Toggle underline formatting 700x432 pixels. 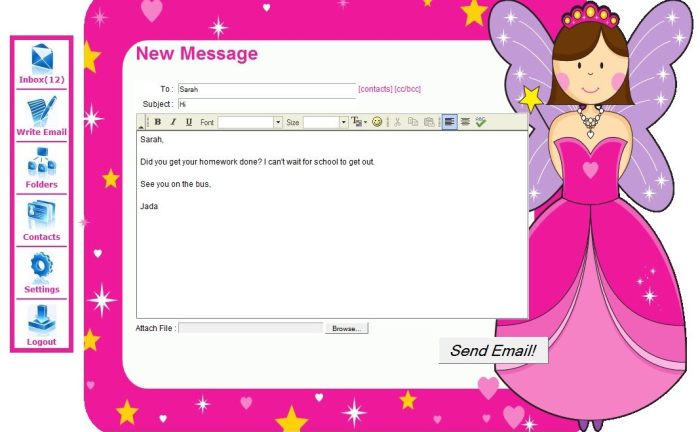click(189, 122)
